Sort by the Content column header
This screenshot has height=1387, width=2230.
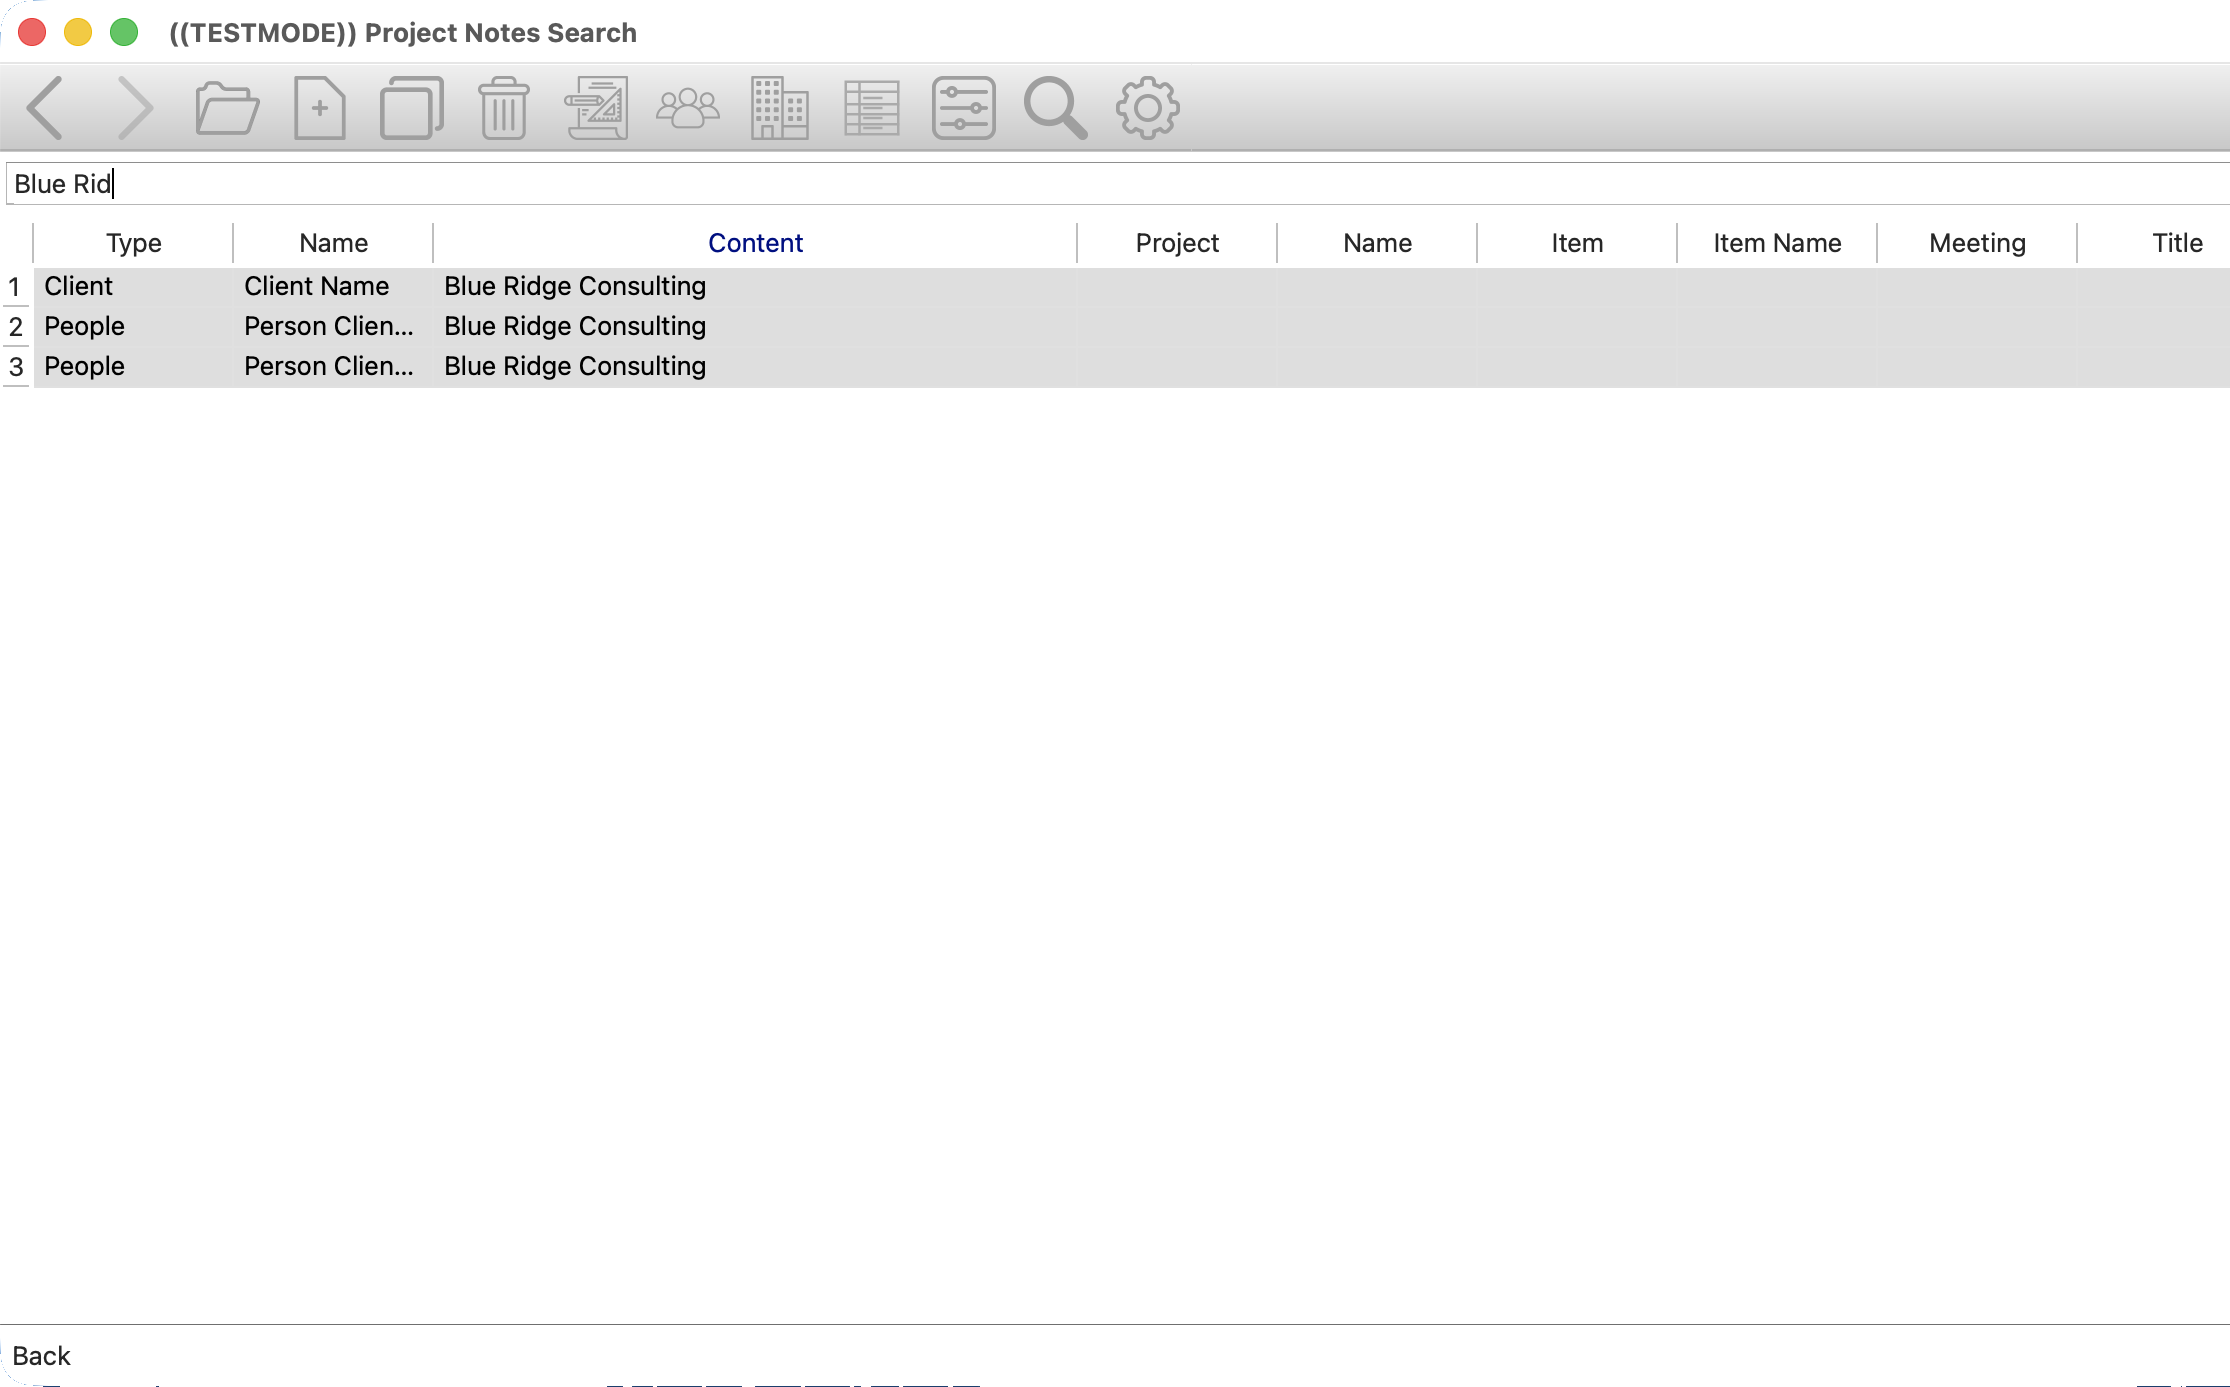[x=755, y=243]
